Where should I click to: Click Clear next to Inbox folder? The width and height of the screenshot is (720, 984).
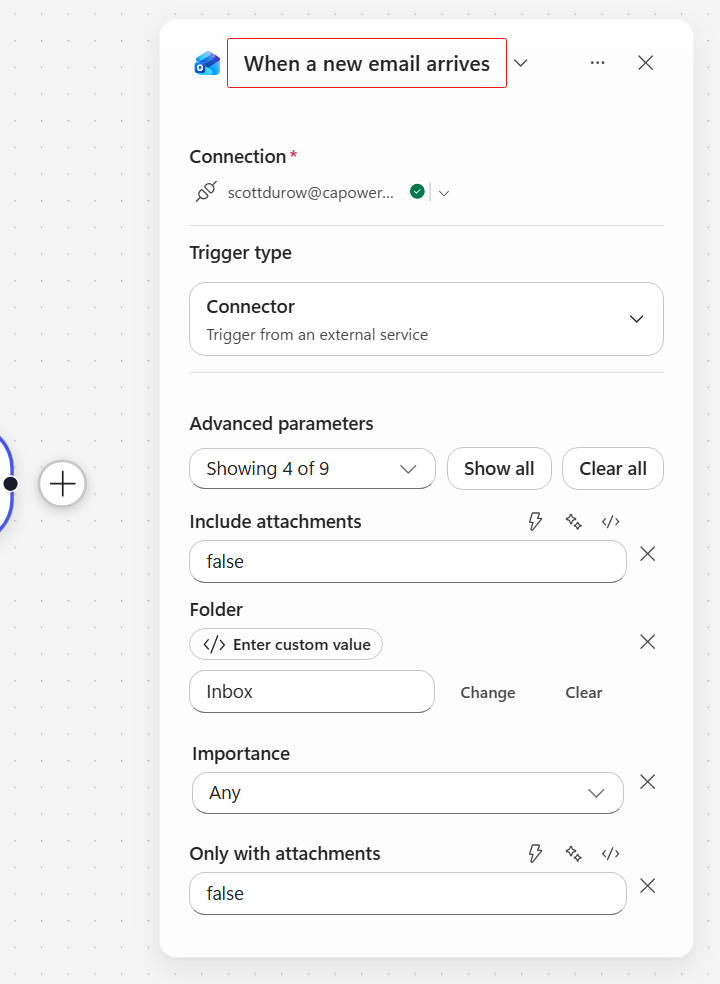[584, 692]
